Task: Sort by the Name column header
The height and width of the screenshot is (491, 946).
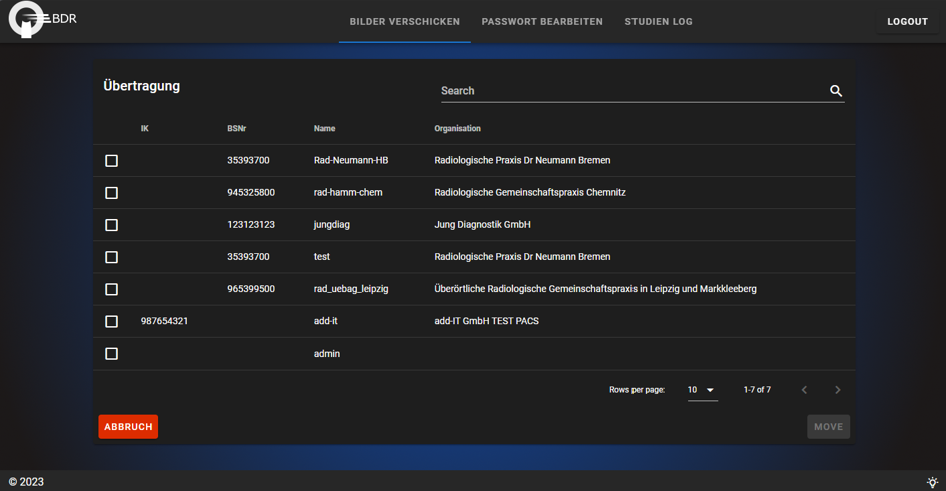Action: 325,128
